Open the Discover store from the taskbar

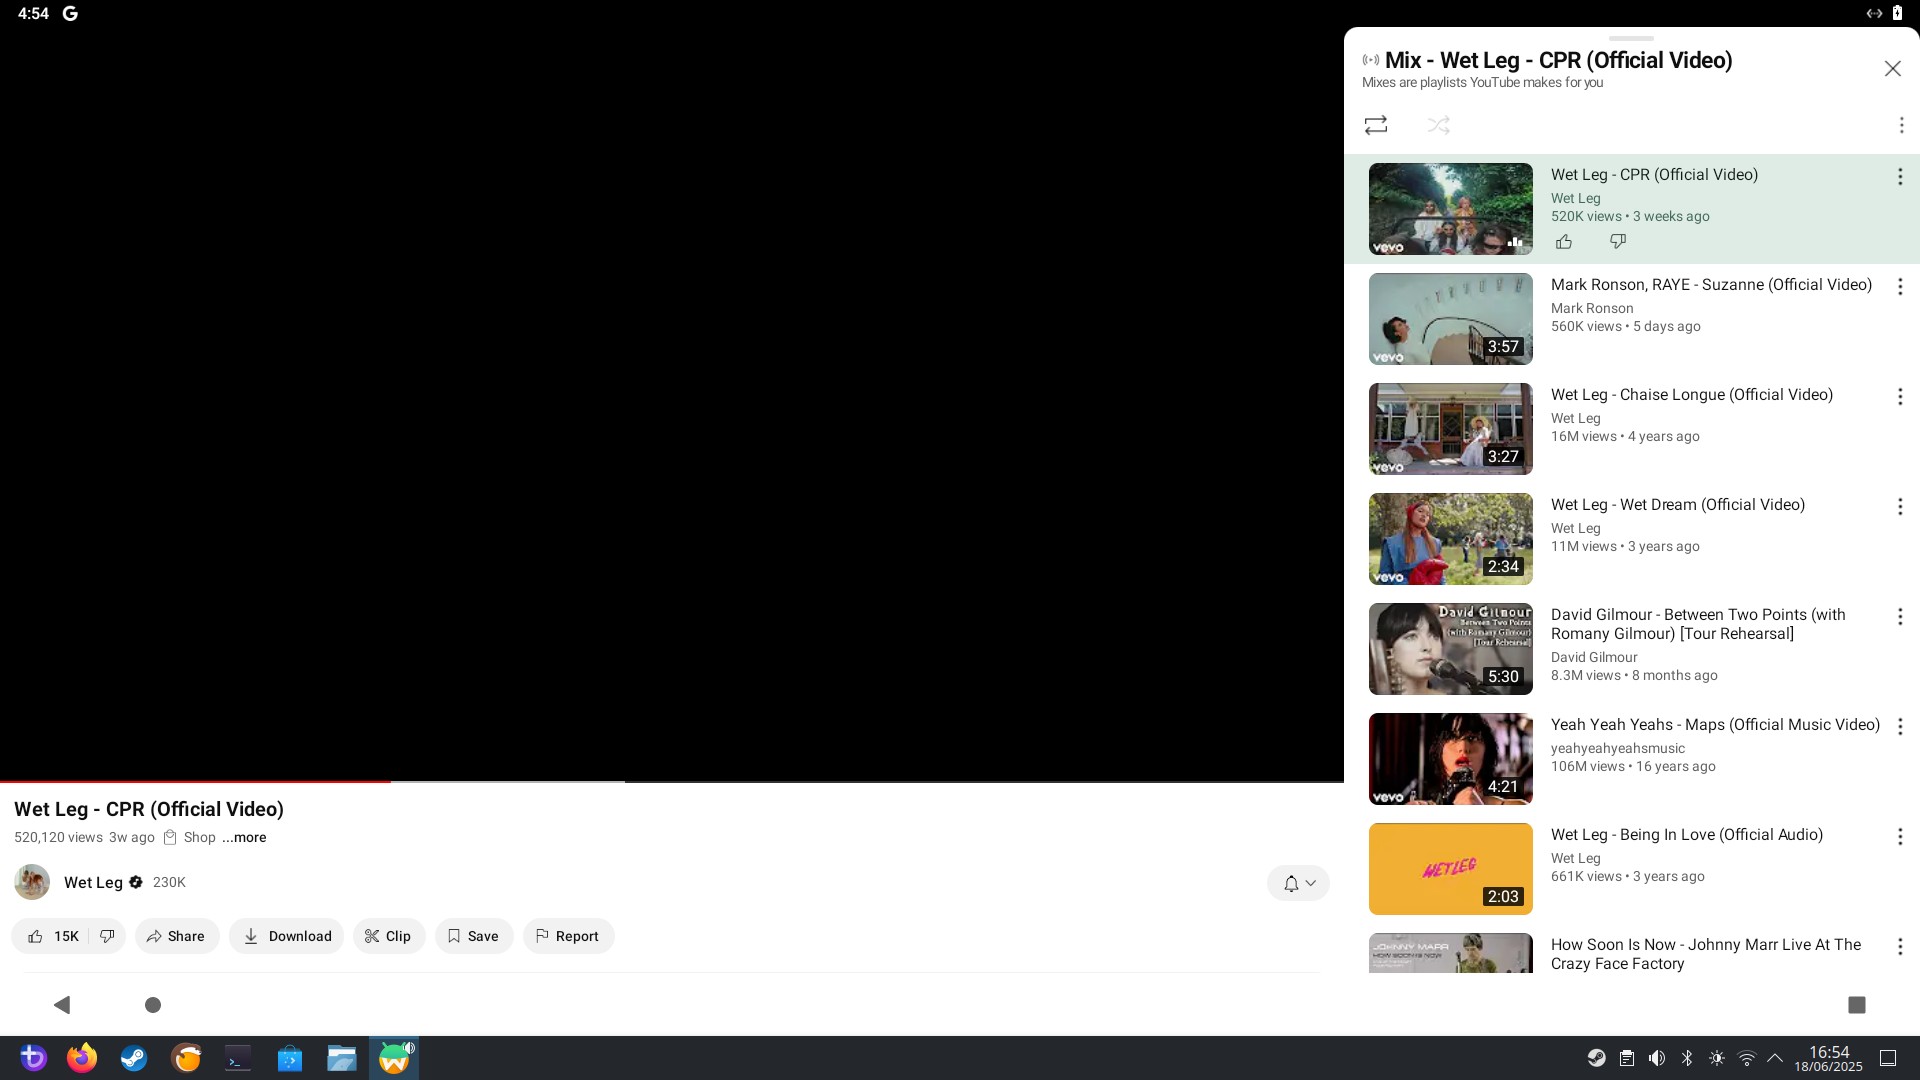coord(290,1058)
